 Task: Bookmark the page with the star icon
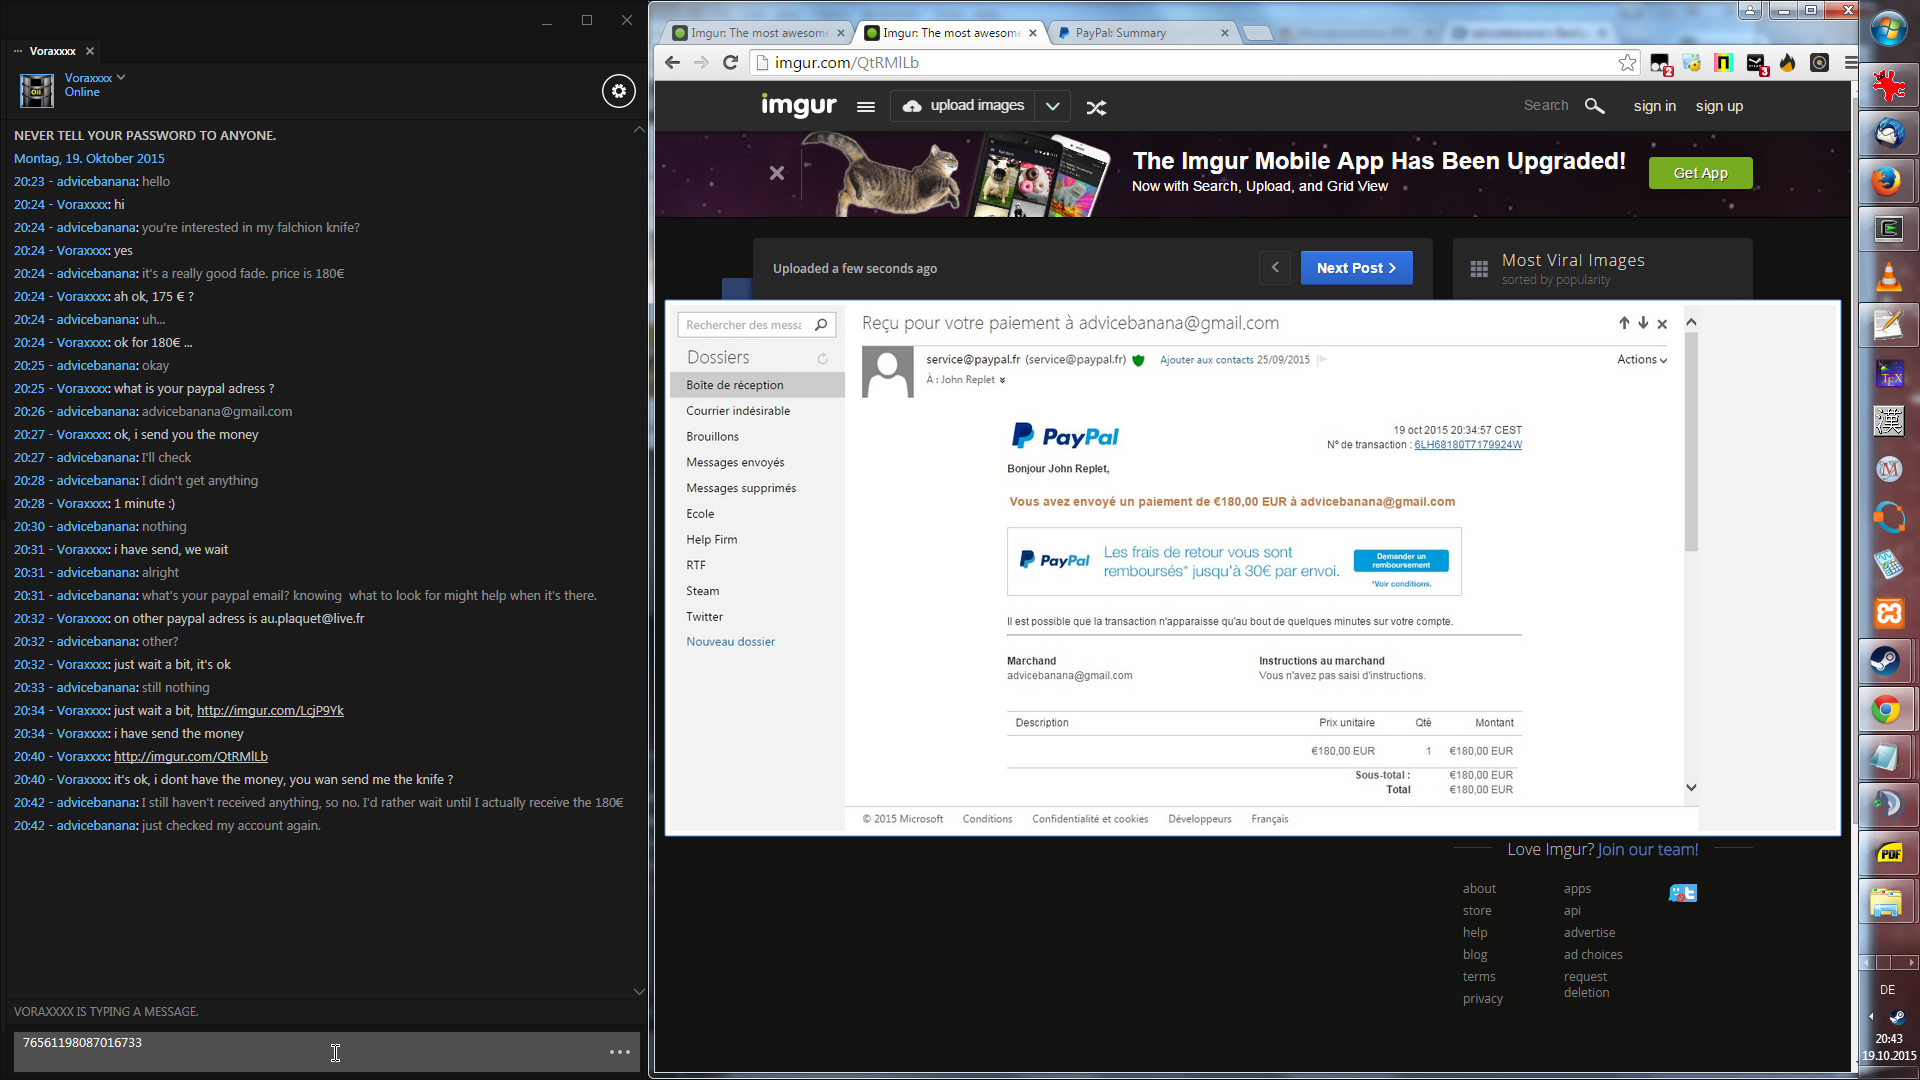1627,63
